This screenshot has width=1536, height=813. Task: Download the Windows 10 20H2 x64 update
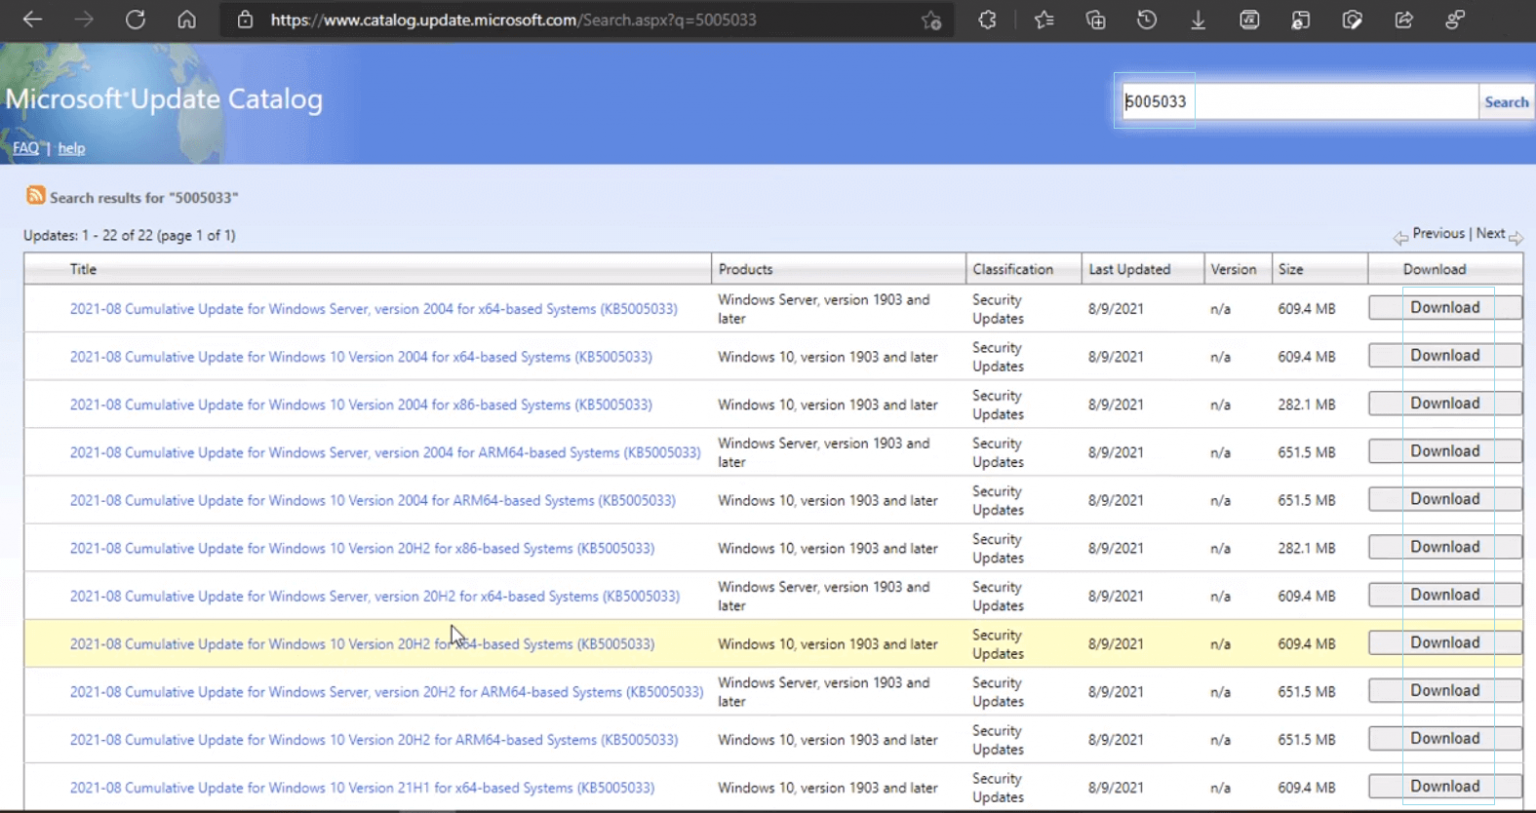click(1444, 643)
